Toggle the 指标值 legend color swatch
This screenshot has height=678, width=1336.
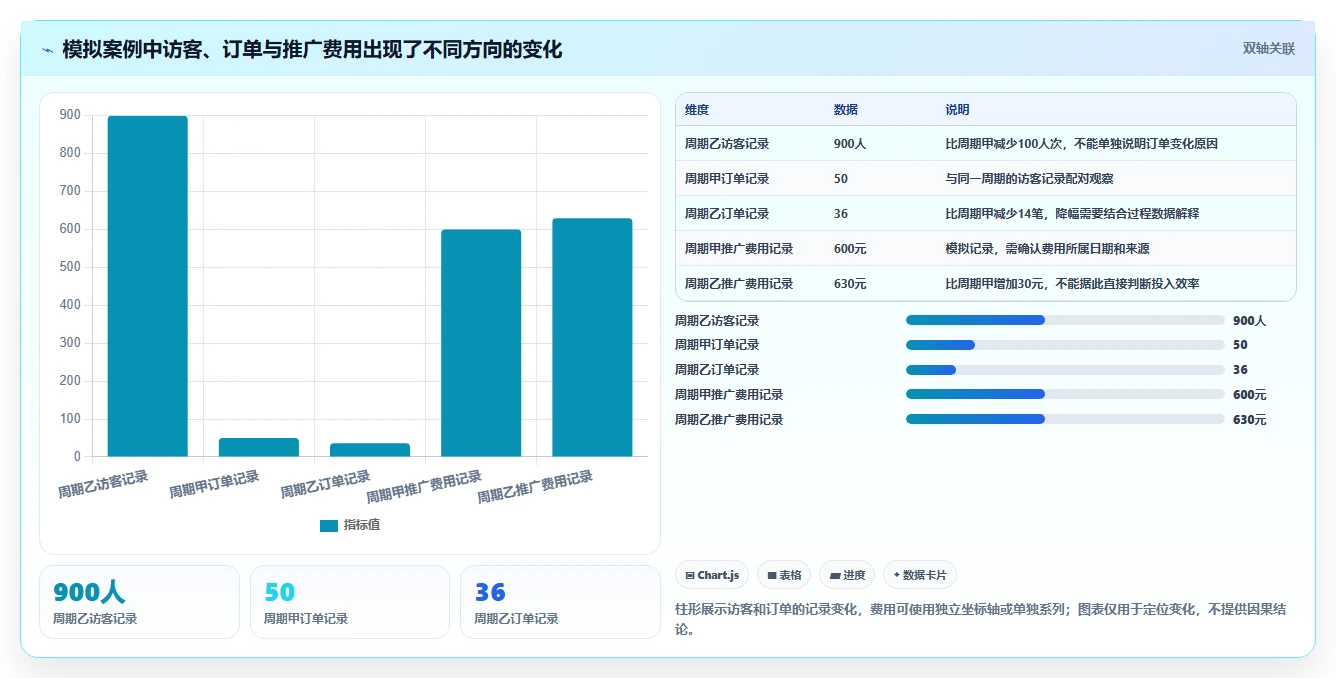click(x=329, y=526)
